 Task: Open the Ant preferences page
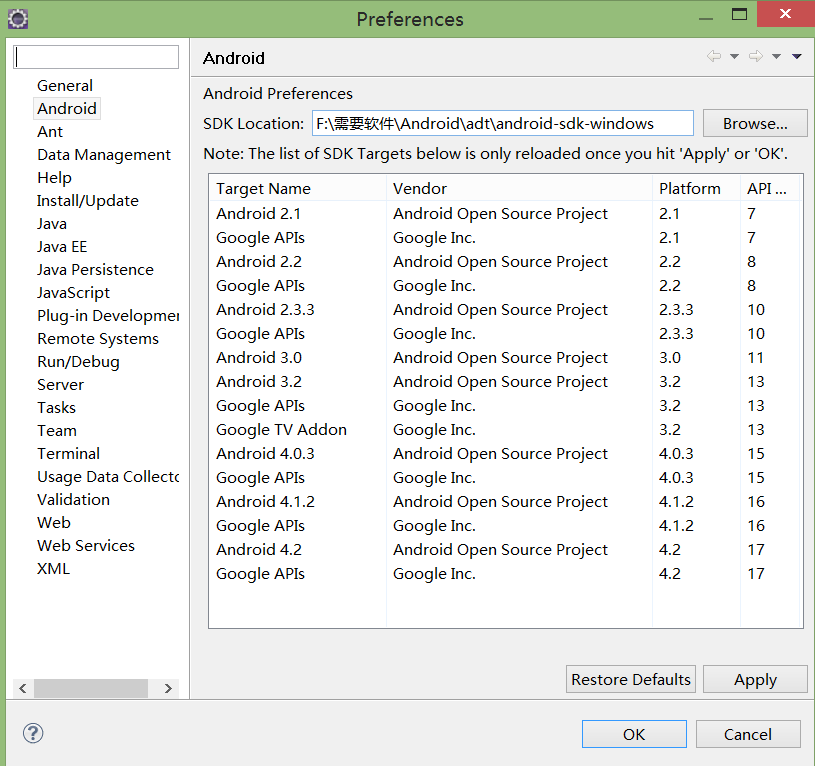coord(50,131)
